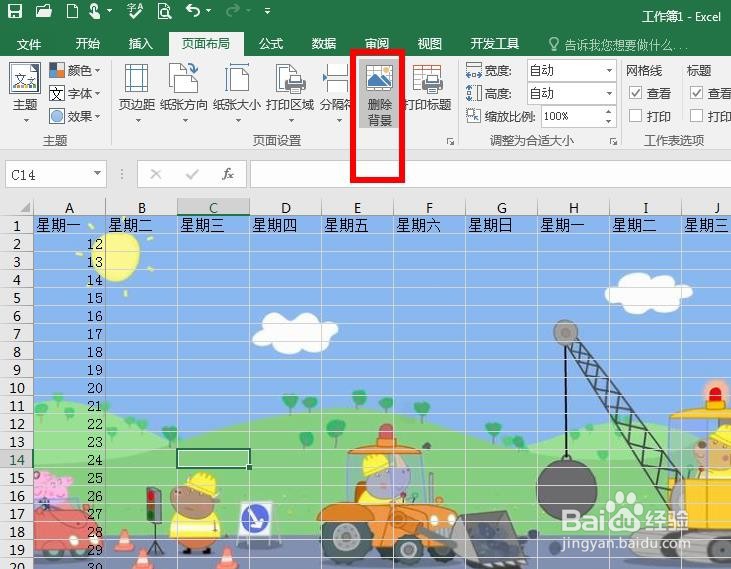
Task: Click the touch/mouse mode icon
Action: coord(95,10)
